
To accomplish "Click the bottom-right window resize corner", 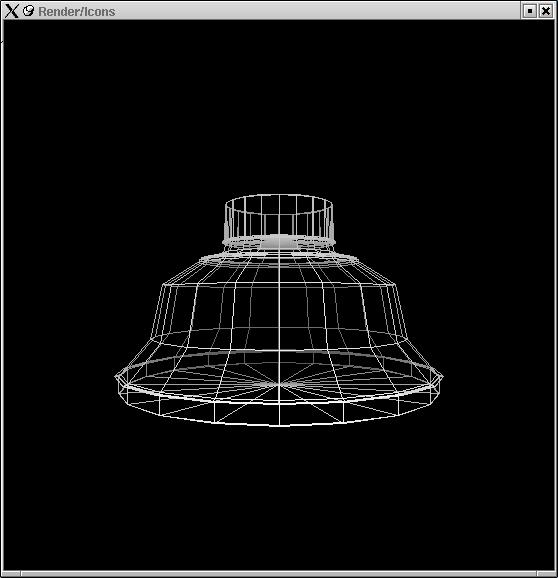I will [x=547, y=574].
